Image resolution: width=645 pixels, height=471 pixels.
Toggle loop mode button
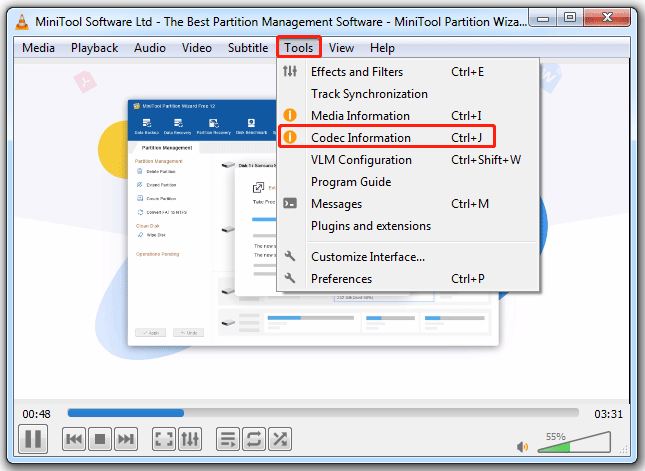(254, 439)
